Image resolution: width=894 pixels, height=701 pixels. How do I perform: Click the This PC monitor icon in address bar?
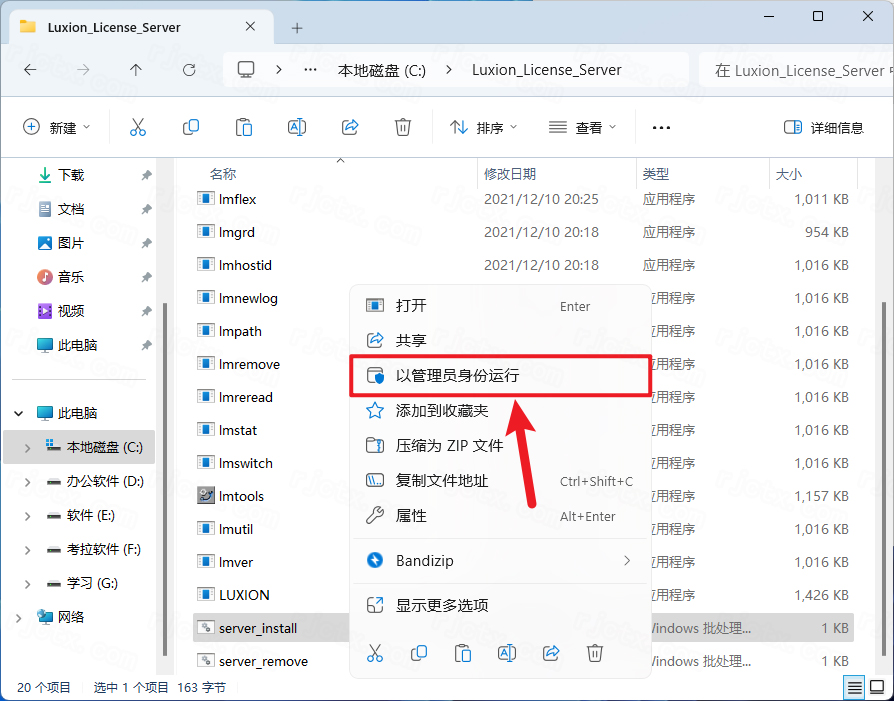pyautogui.click(x=246, y=70)
